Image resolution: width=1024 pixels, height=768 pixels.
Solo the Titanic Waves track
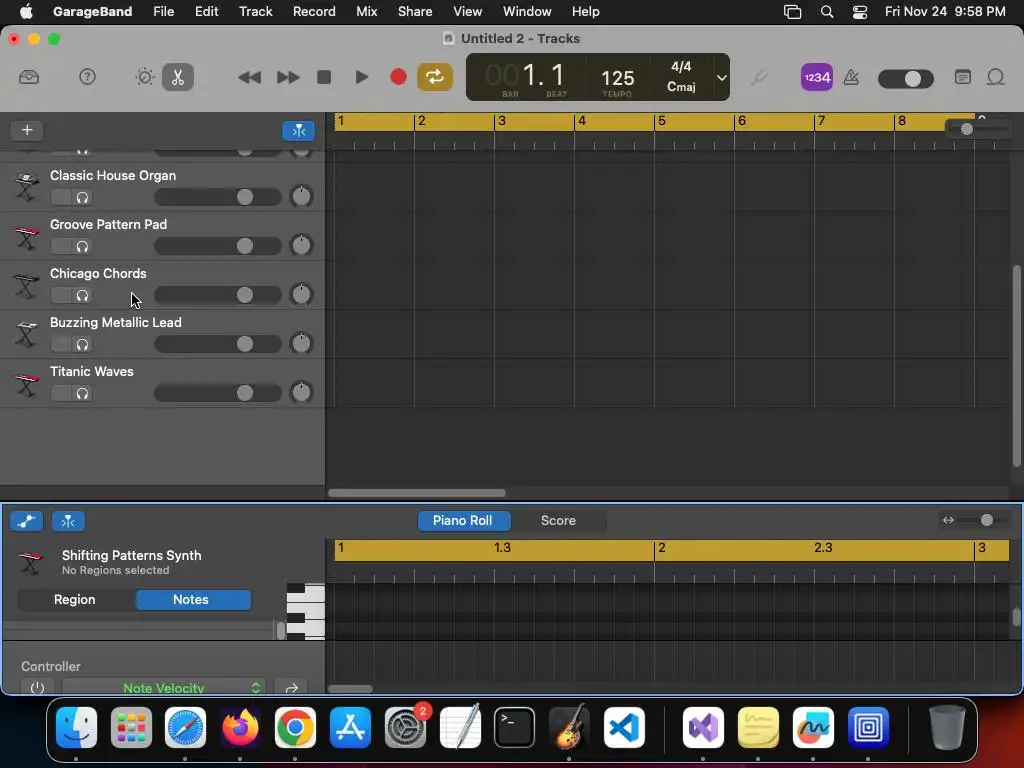click(82, 393)
